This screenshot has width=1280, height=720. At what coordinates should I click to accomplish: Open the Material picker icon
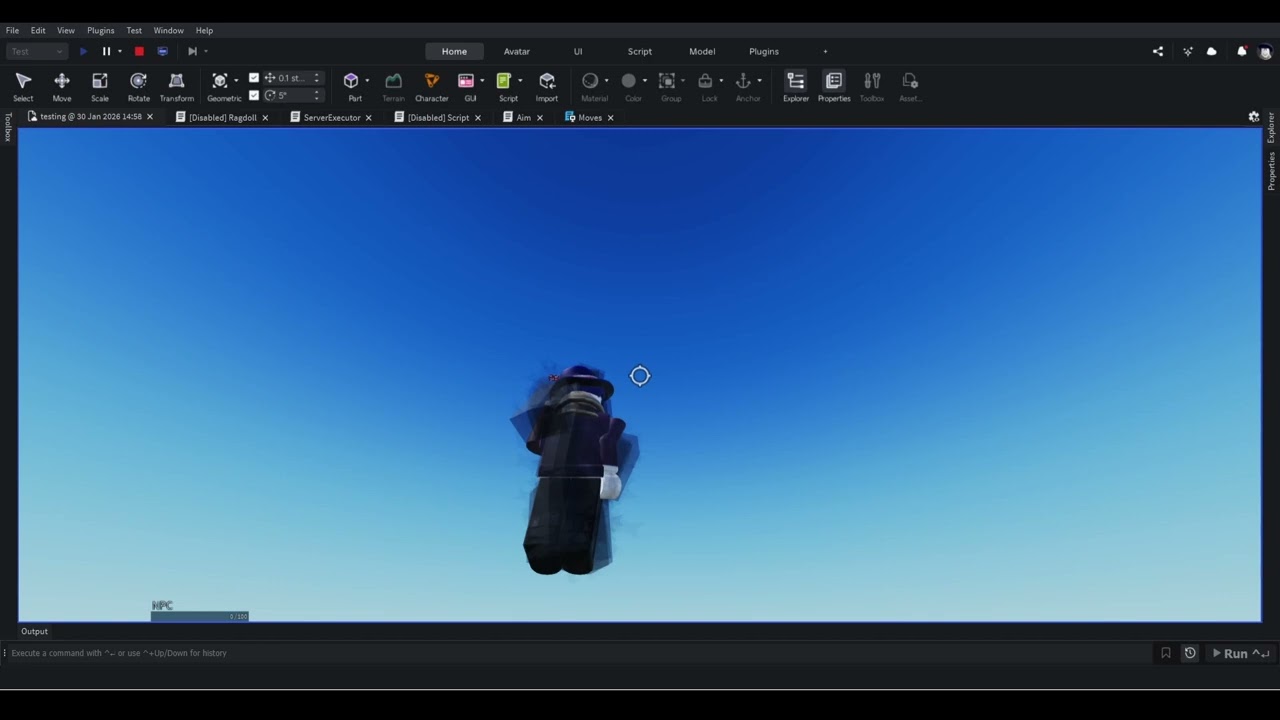pyautogui.click(x=590, y=81)
